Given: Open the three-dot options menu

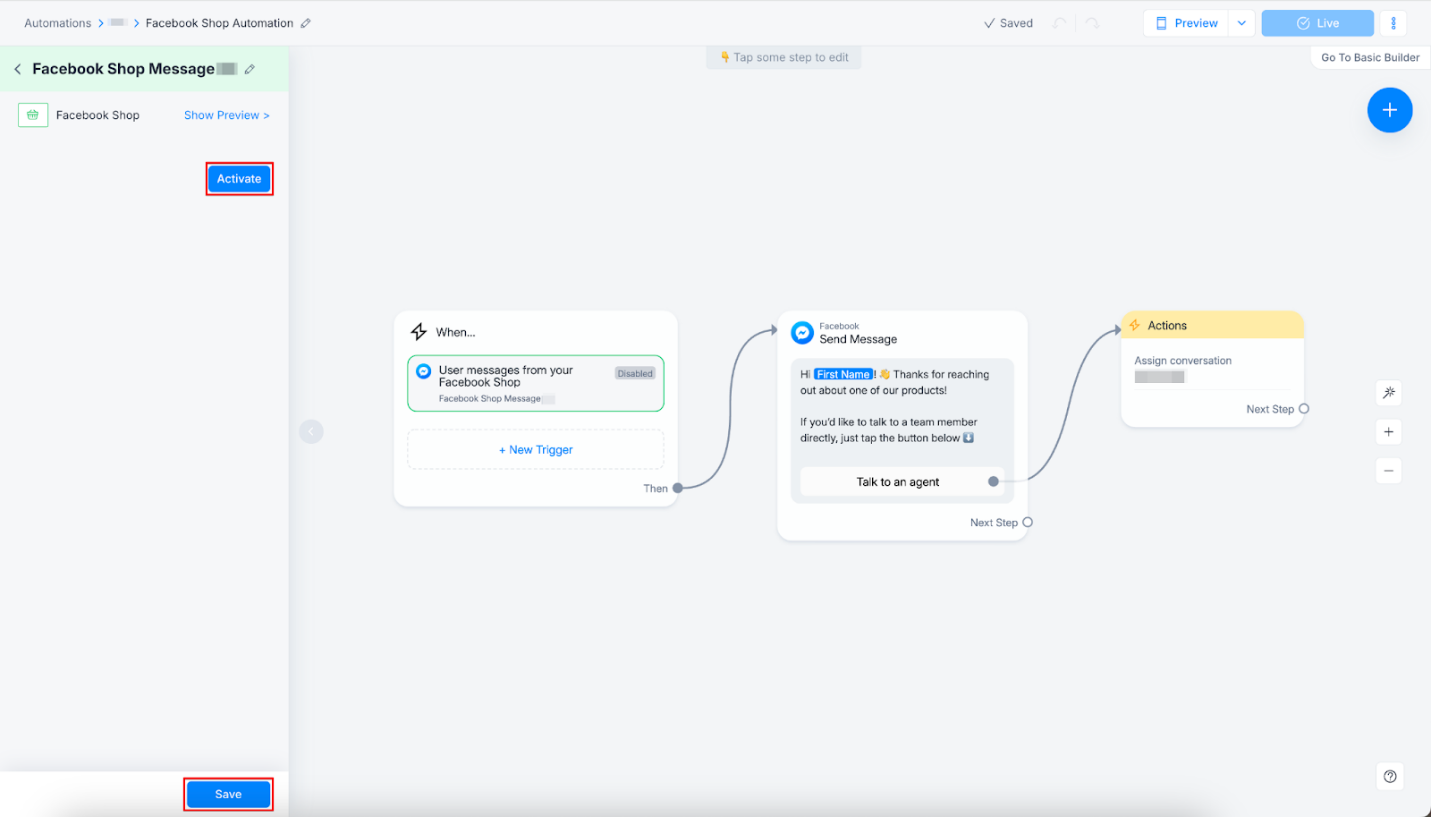Looking at the screenshot, I should pyautogui.click(x=1393, y=22).
